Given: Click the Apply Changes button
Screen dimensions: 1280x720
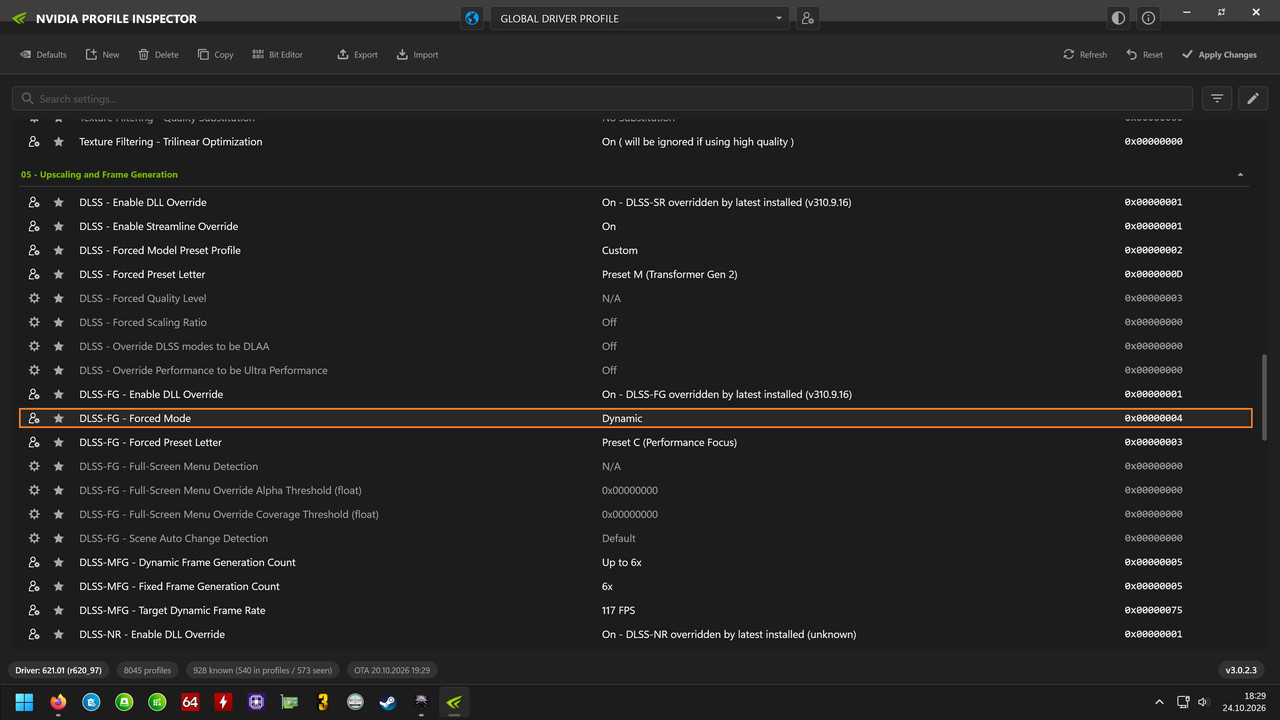Looking at the screenshot, I should [x=1219, y=55].
